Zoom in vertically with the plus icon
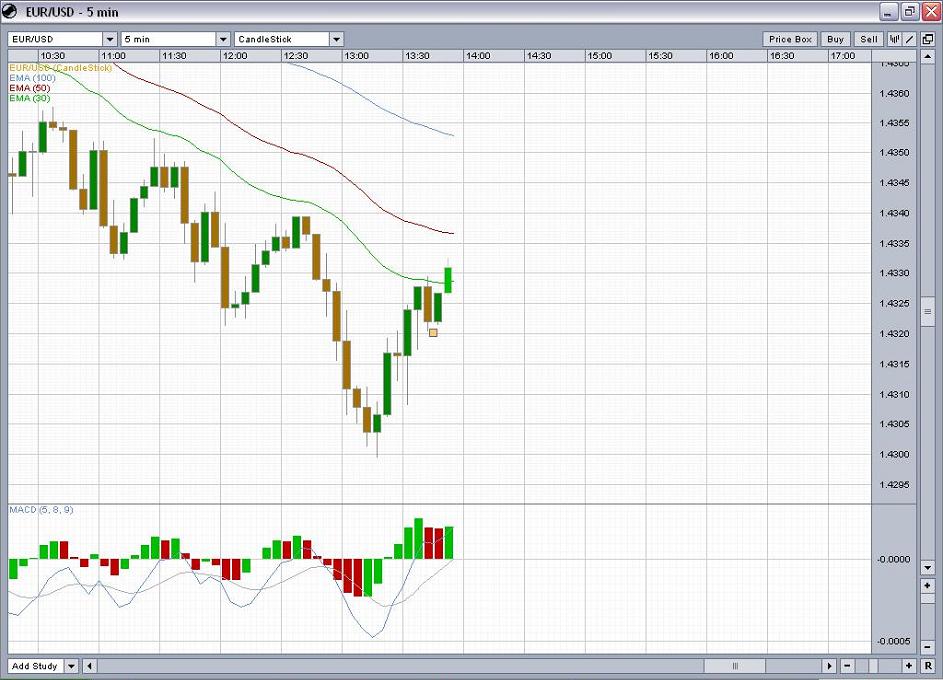The width and height of the screenshot is (943, 680). coord(927,585)
